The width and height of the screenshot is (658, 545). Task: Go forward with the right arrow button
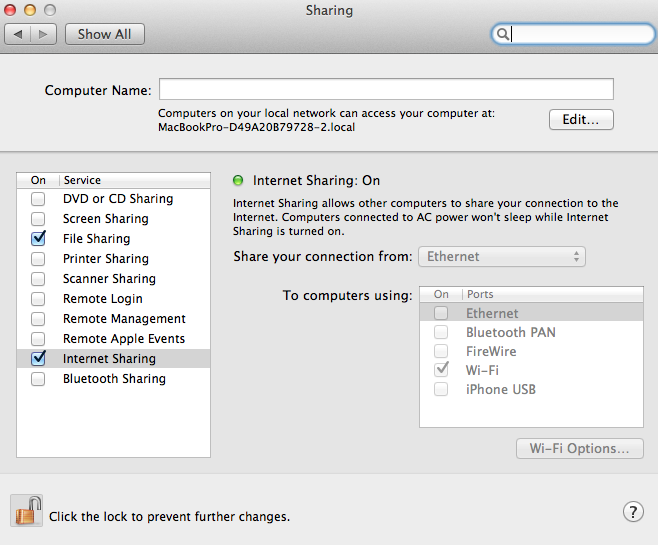(44, 34)
